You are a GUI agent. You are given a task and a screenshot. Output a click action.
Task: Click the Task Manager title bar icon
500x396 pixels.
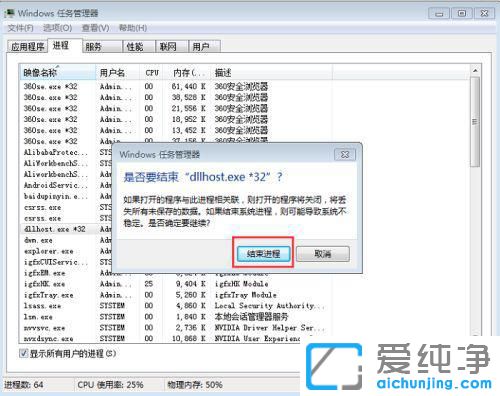9,13
